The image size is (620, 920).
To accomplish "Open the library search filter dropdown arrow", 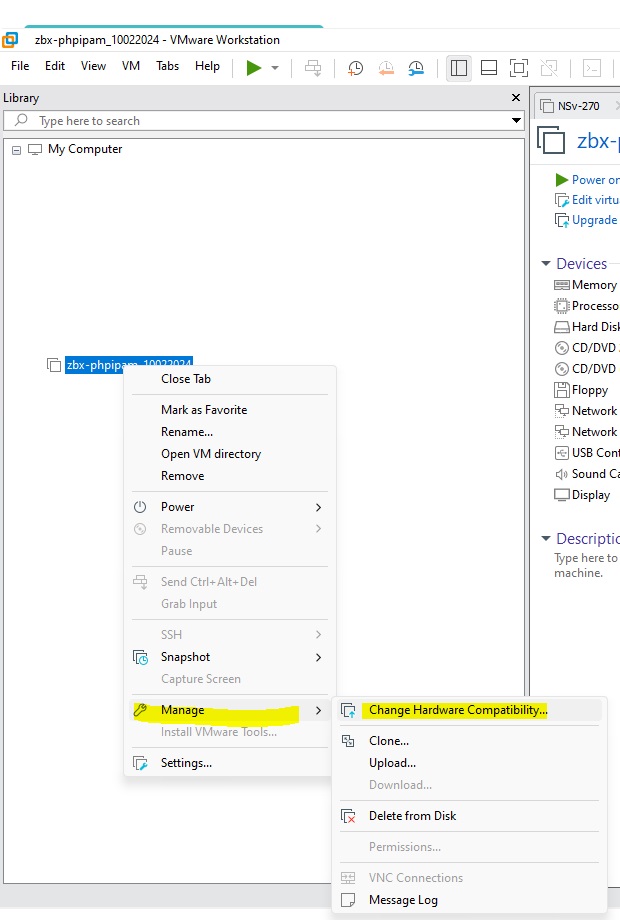I will [516, 121].
